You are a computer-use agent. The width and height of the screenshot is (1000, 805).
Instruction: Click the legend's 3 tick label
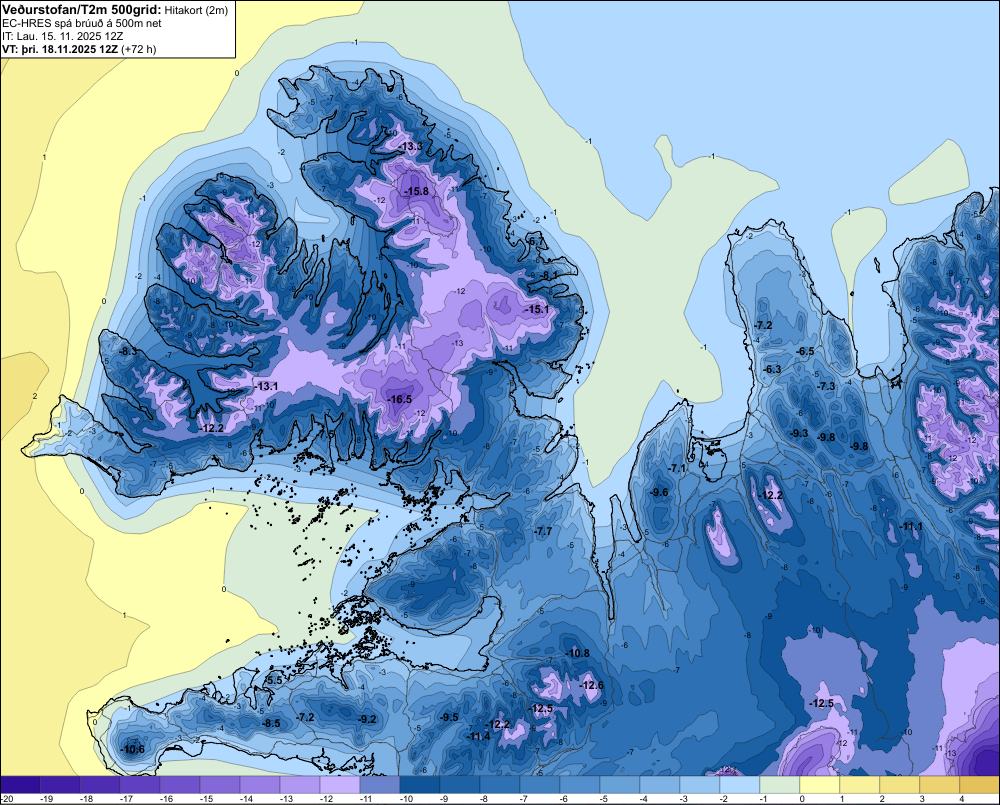pos(922,799)
